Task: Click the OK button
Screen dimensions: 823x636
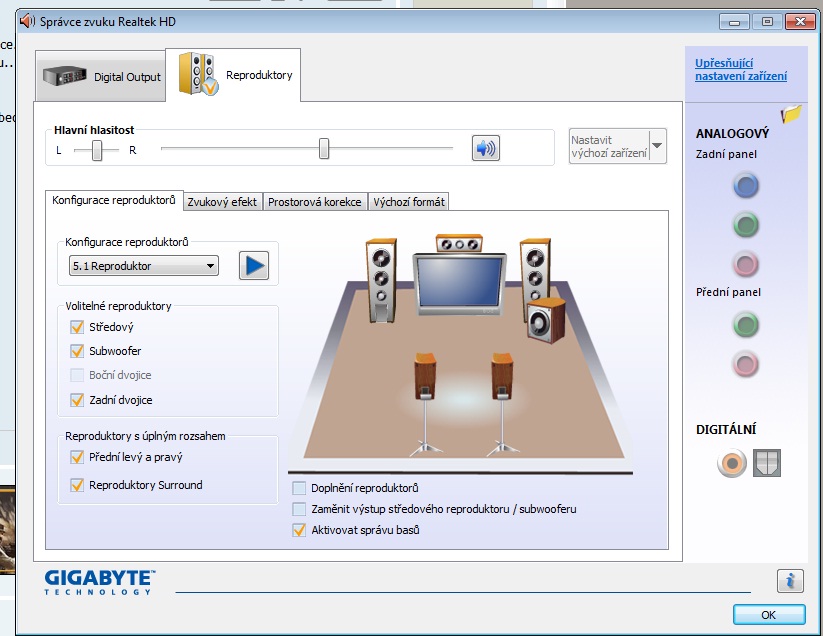Action: [768, 614]
